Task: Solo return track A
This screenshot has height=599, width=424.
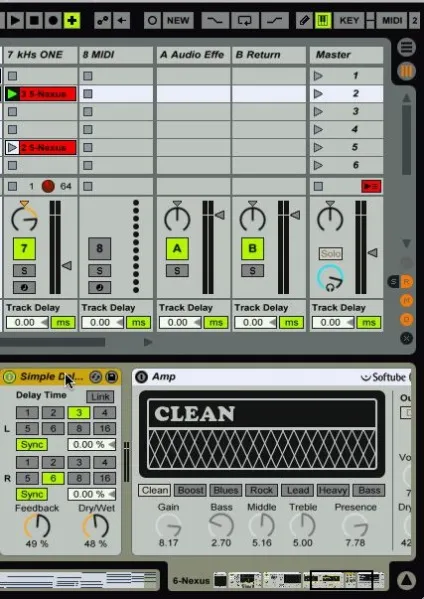Action: pyautogui.click(x=177, y=270)
